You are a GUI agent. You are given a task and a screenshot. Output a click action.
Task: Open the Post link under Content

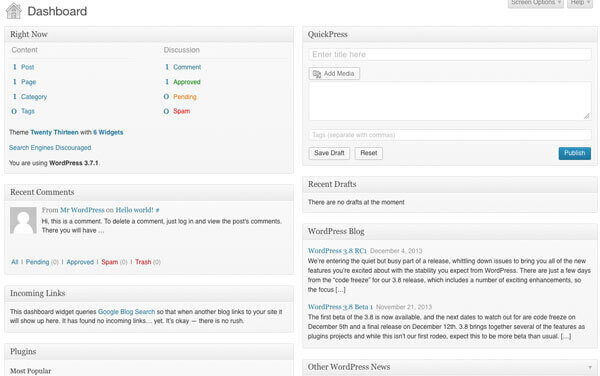(x=28, y=67)
